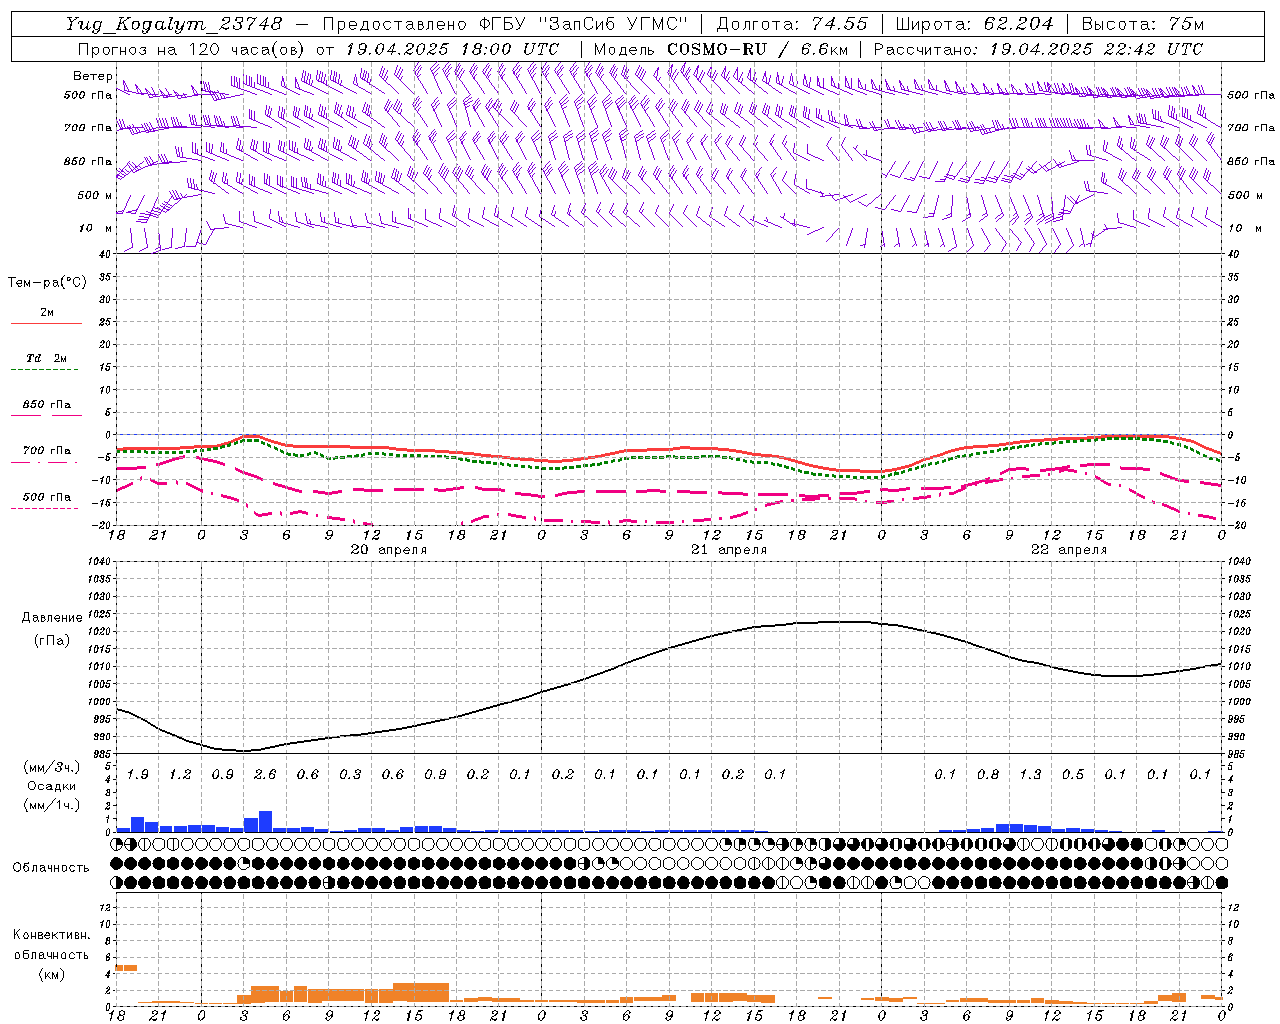This screenshot has height=1024, width=1280.
Task: Select the 0.8 precipitation value
Action: 988,774
